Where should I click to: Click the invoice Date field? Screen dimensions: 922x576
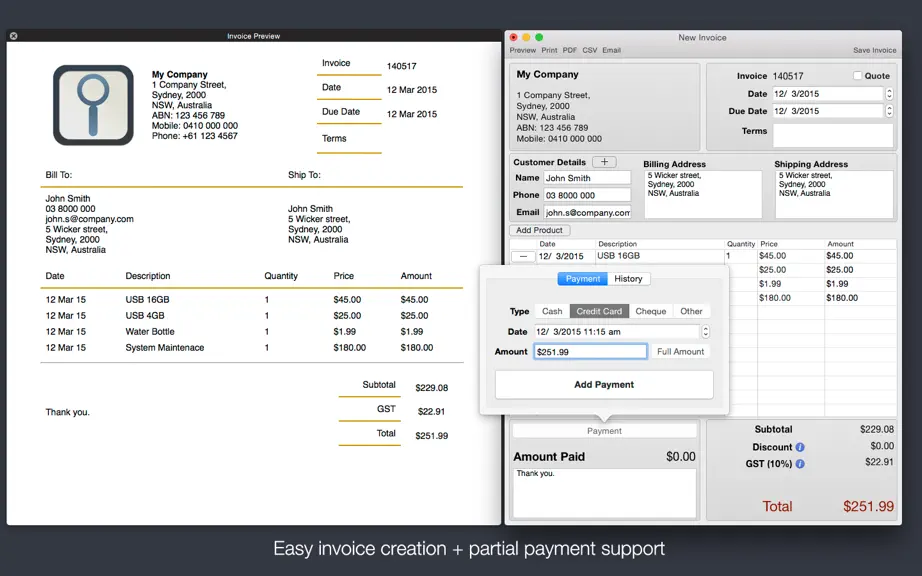[828, 93]
